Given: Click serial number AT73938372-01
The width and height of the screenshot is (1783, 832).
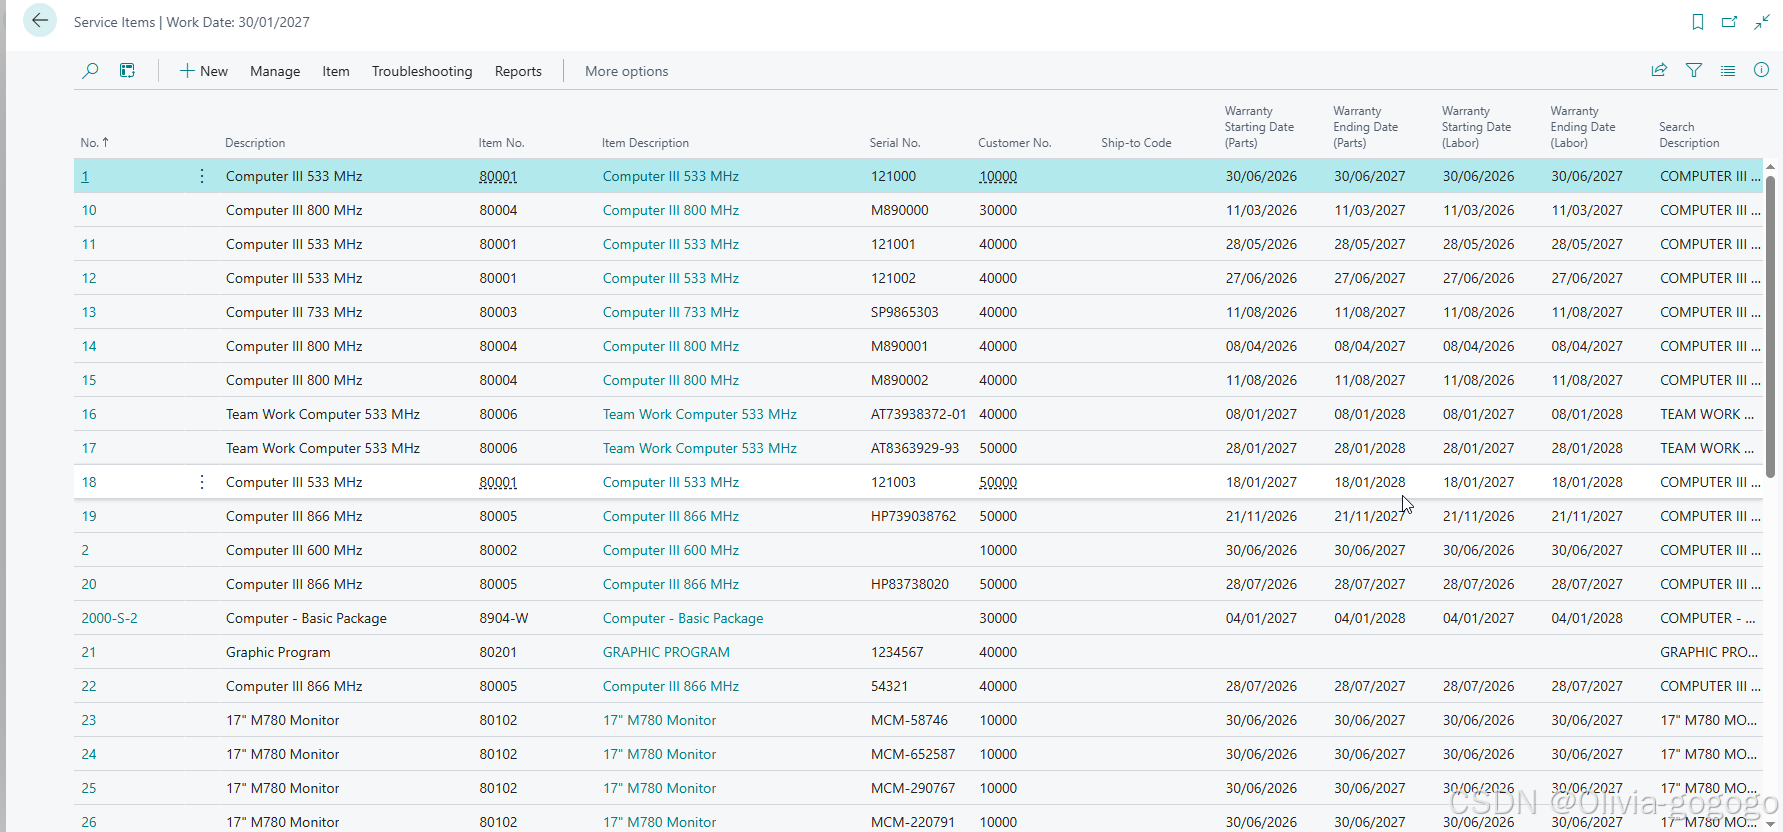Looking at the screenshot, I should [x=919, y=414].
